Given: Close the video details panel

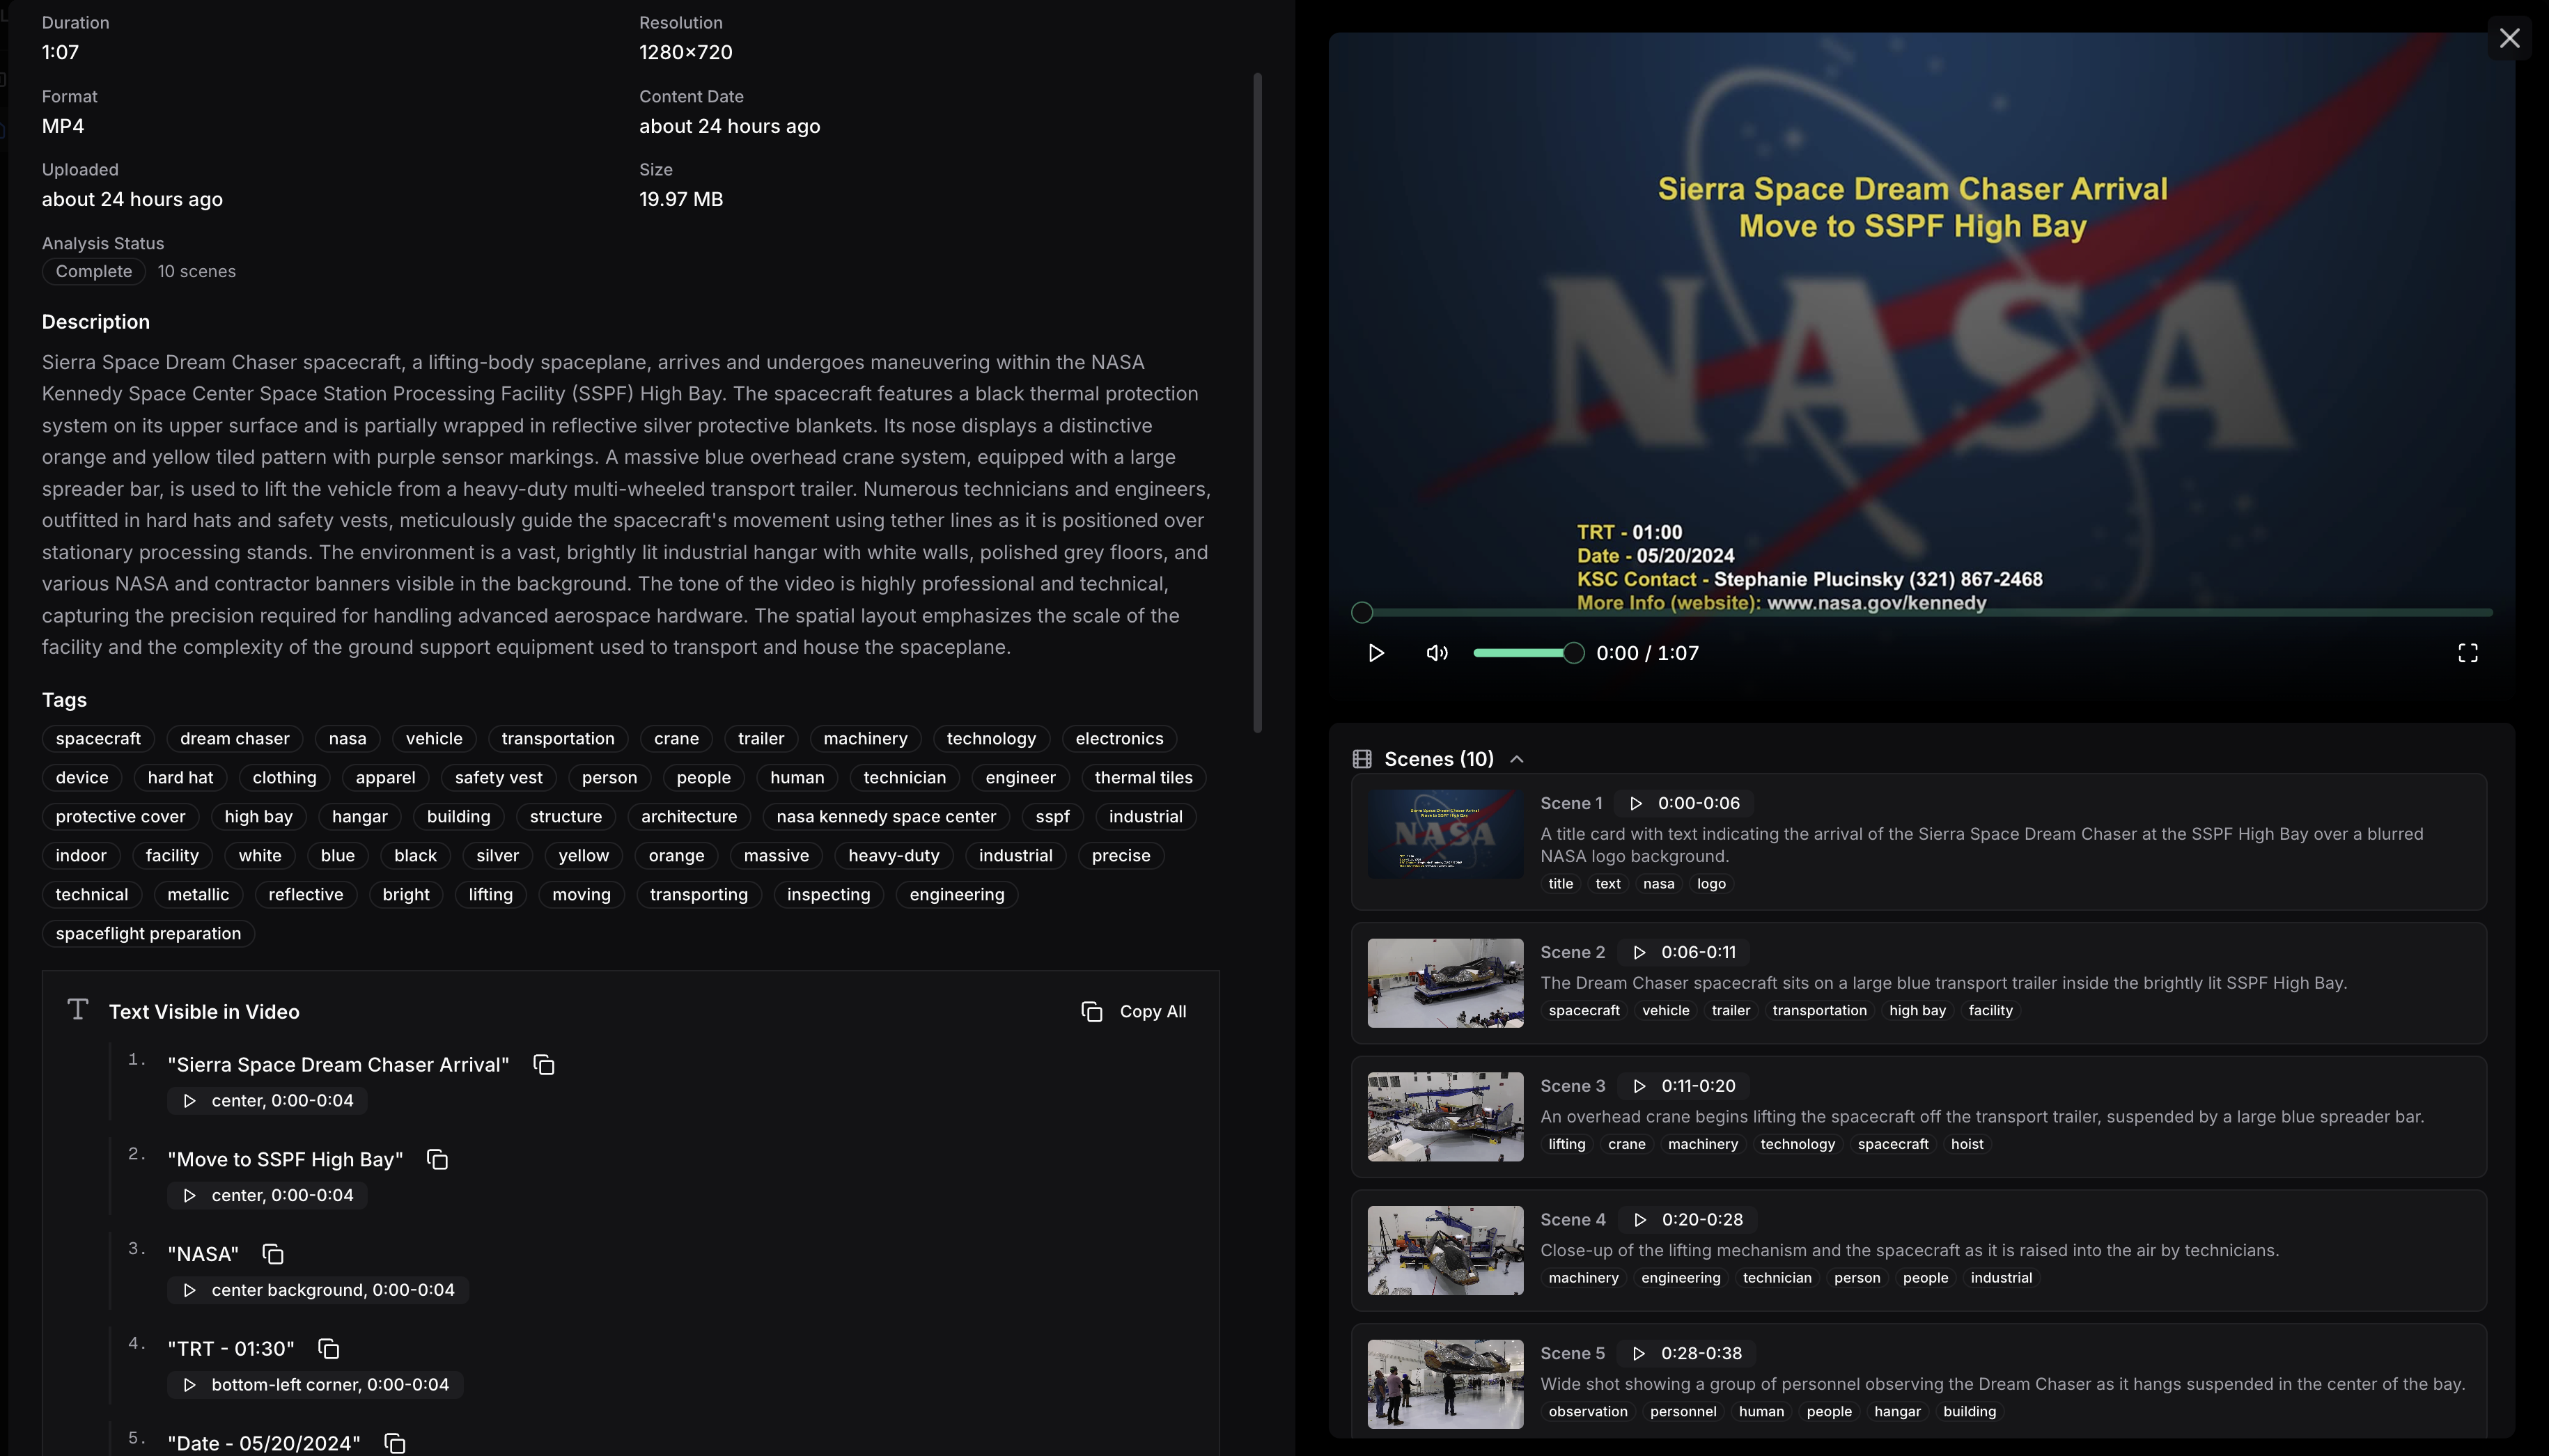Looking at the screenshot, I should point(2510,37).
